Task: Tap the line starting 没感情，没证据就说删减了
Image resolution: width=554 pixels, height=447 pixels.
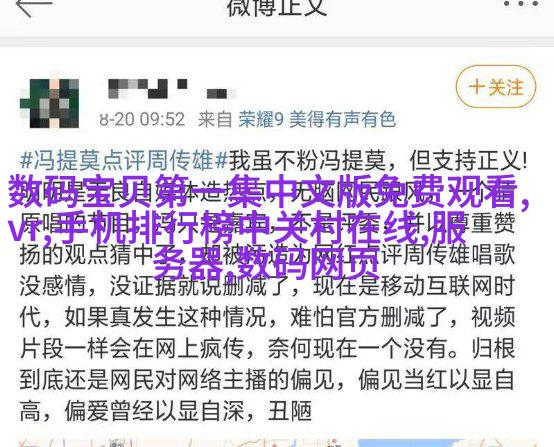Action: point(267,287)
